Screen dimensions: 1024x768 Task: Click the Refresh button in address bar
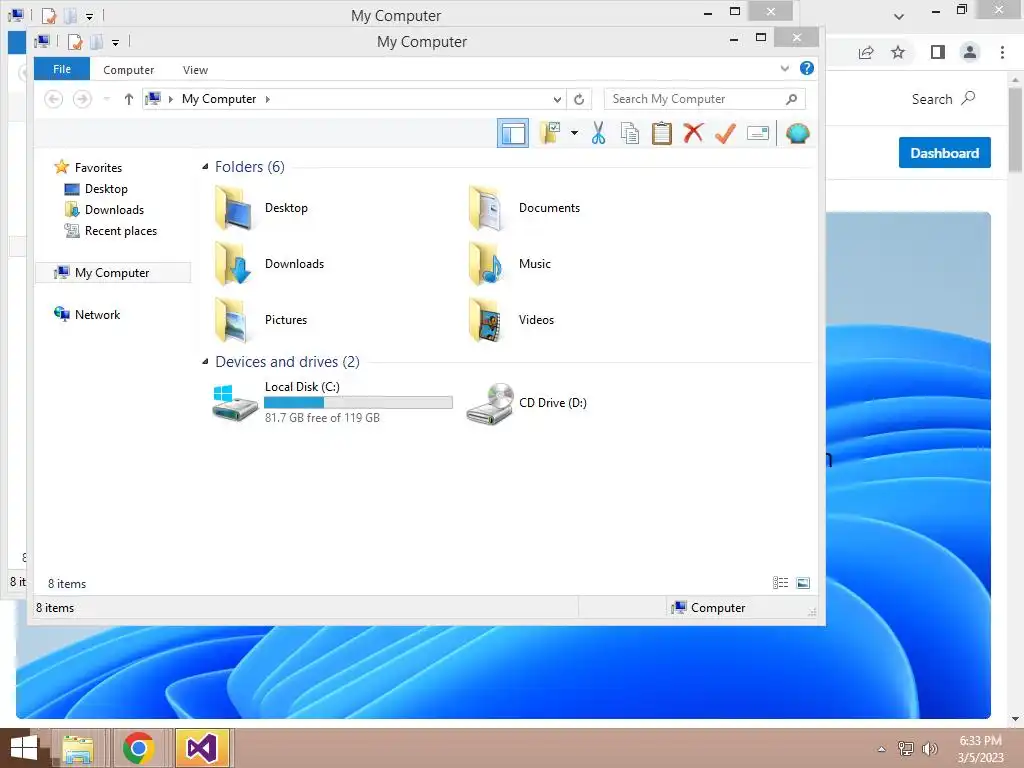[x=579, y=99]
